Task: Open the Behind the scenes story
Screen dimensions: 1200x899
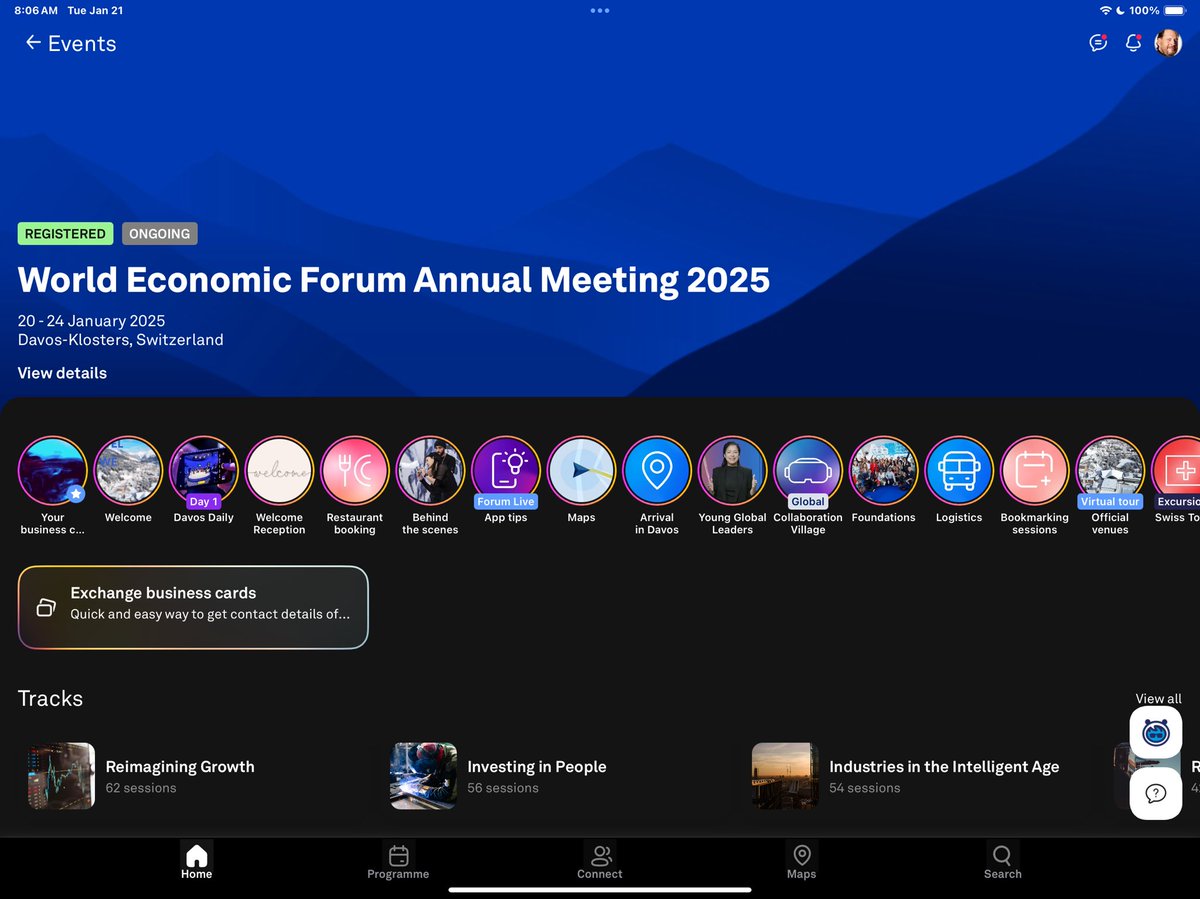Action: 430,470
